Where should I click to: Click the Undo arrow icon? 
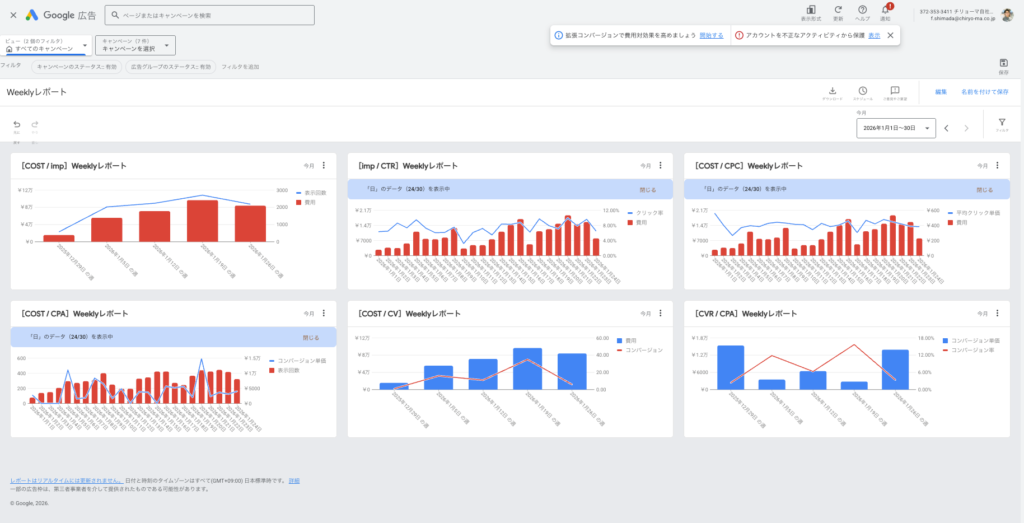[17, 125]
